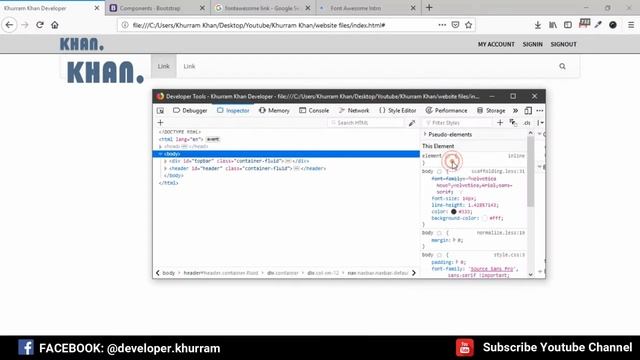The image size is (640, 360).
Task: Open Library icon in browser toolbar
Action: [x=553, y=25]
